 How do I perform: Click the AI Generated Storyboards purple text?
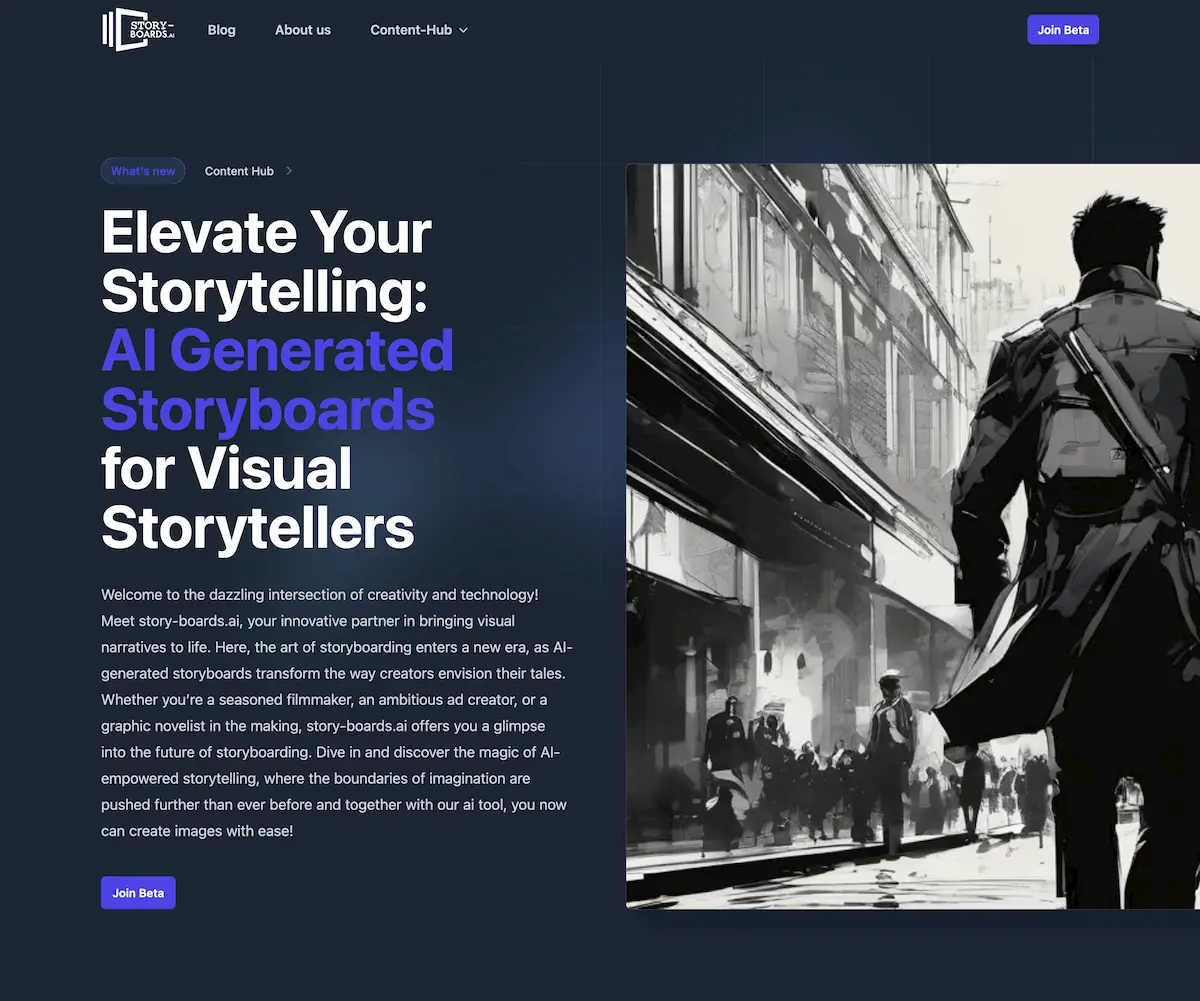coord(278,380)
